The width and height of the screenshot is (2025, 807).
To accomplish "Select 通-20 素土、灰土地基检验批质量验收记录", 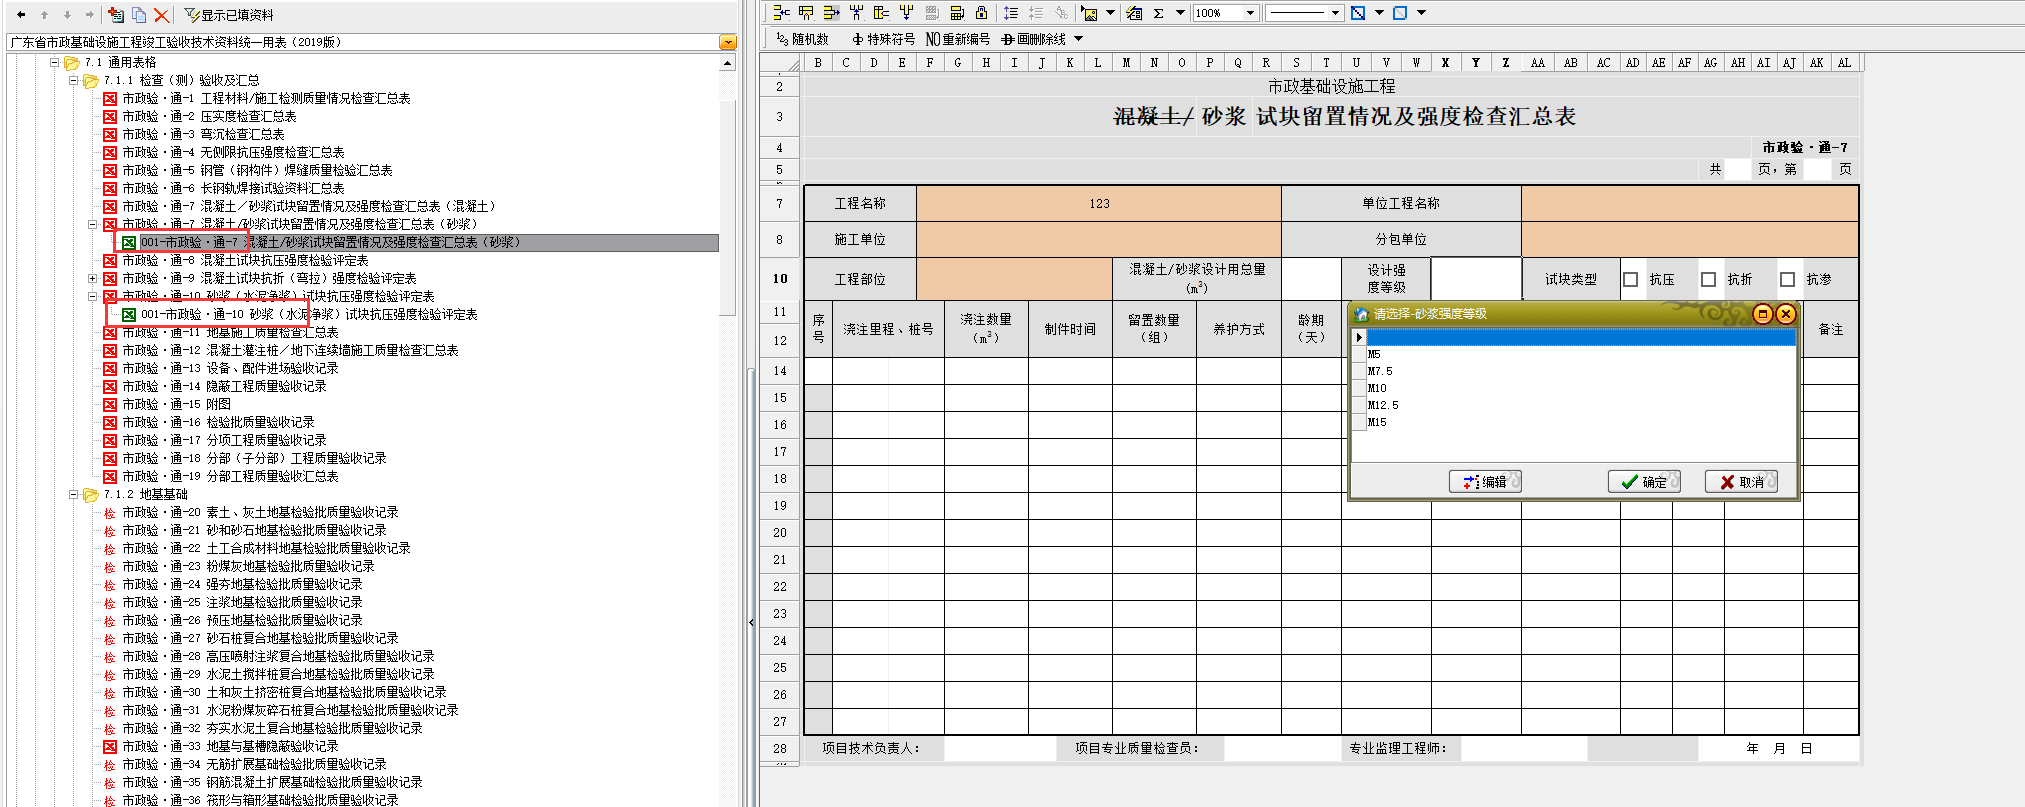I will [x=260, y=512].
